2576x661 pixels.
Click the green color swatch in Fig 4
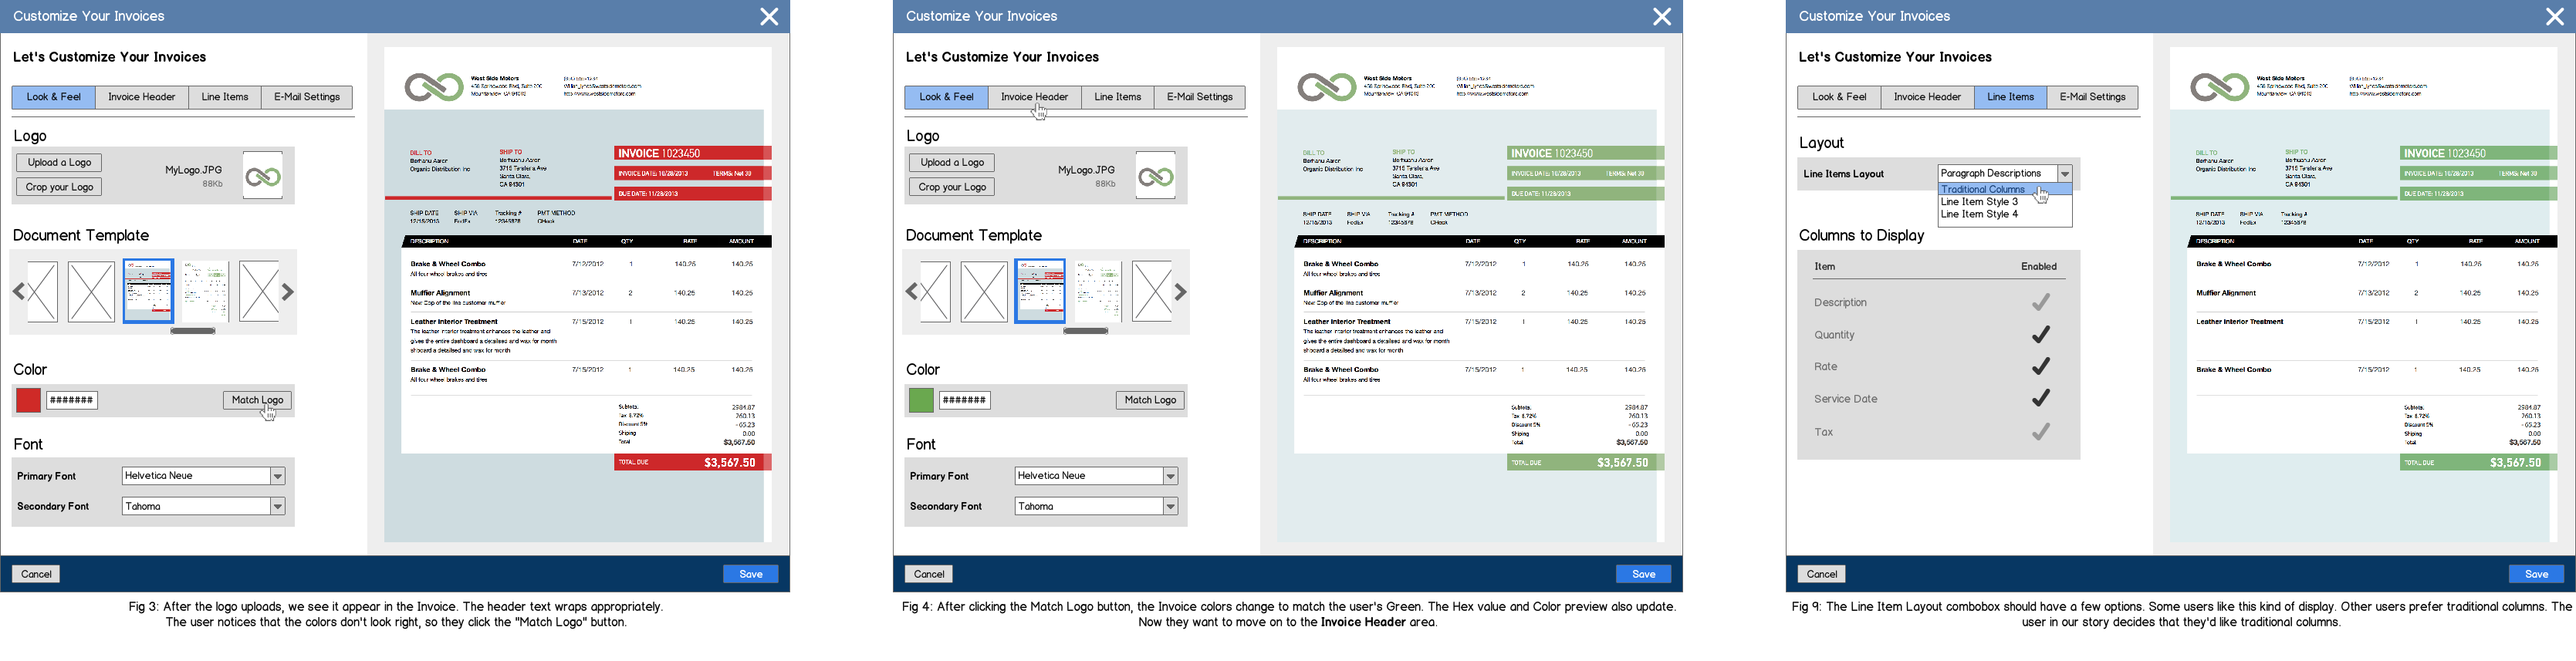(922, 401)
